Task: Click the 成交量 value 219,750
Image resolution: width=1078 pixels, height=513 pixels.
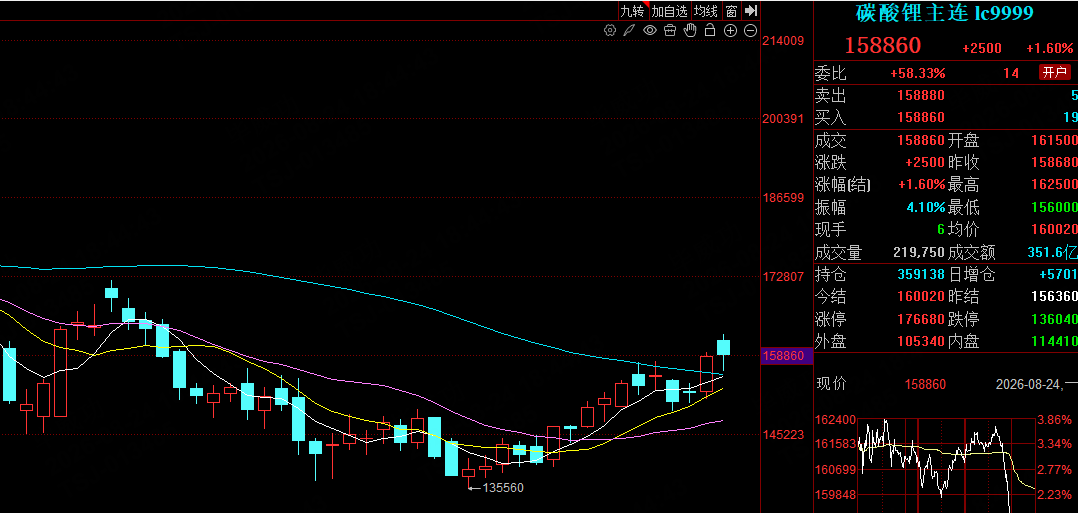Action: click(919, 252)
